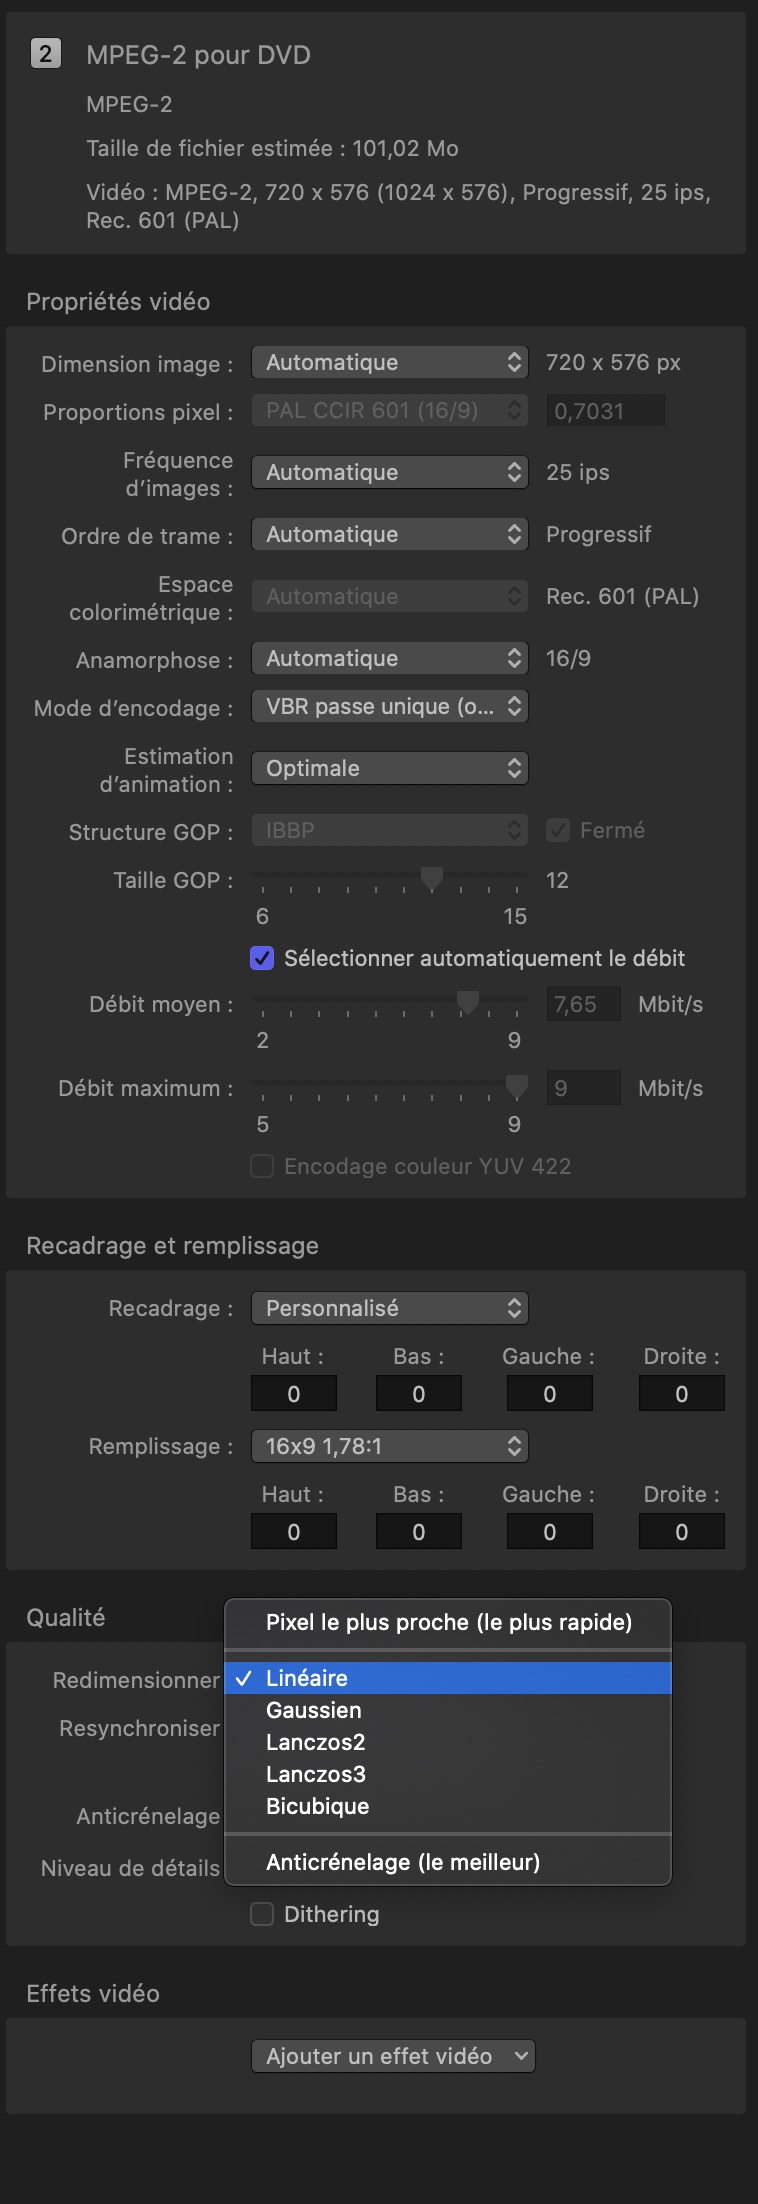Enable the Dithering checkbox
This screenshot has width=758, height=2204.
pyautogui.click(x=262, y=1914)
